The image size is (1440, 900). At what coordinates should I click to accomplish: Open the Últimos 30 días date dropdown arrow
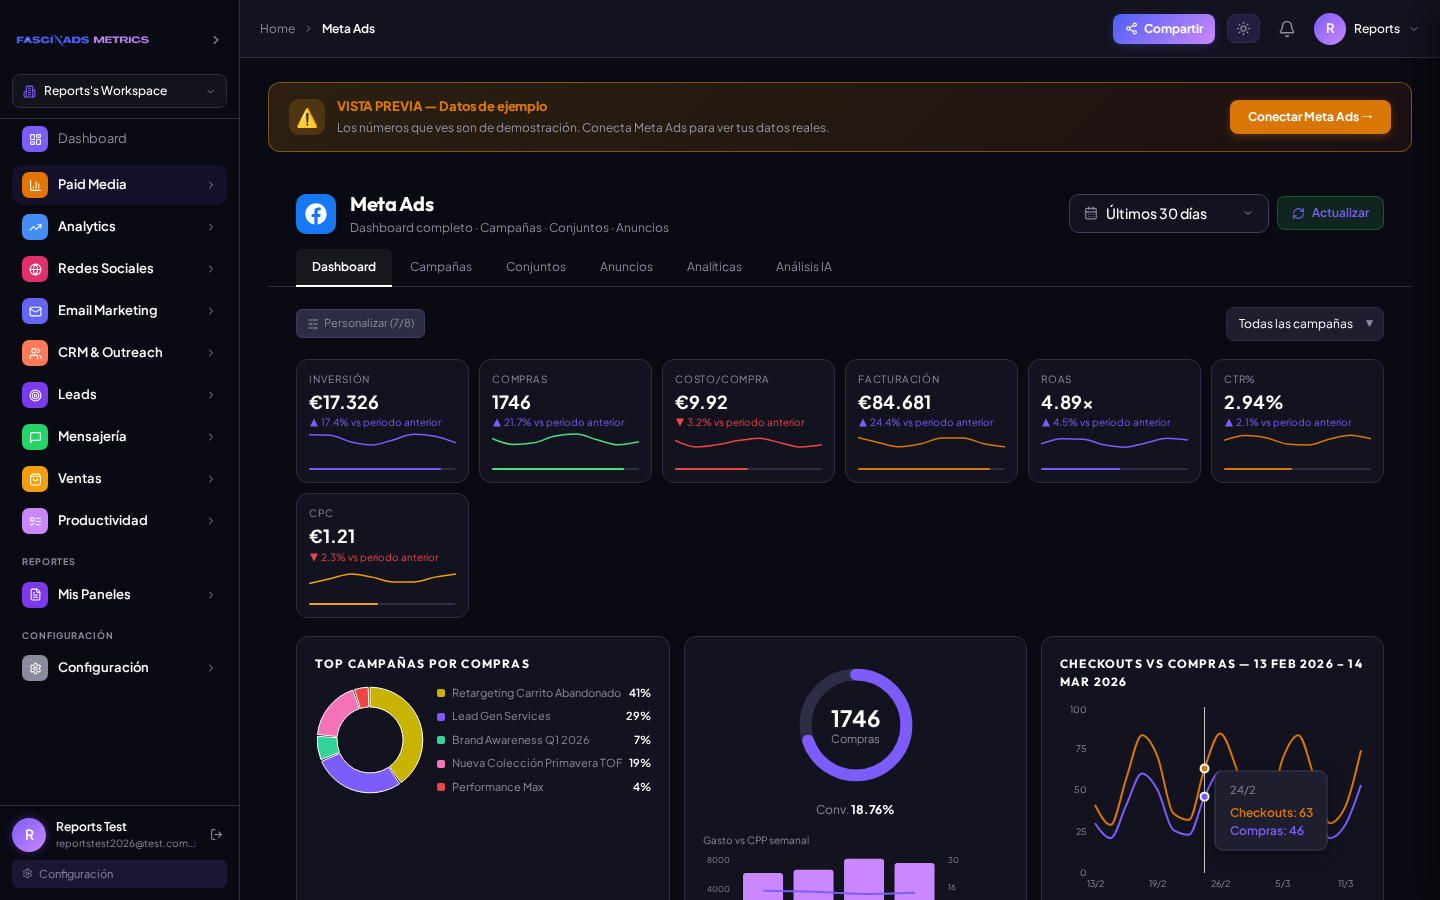[1248, 214]
